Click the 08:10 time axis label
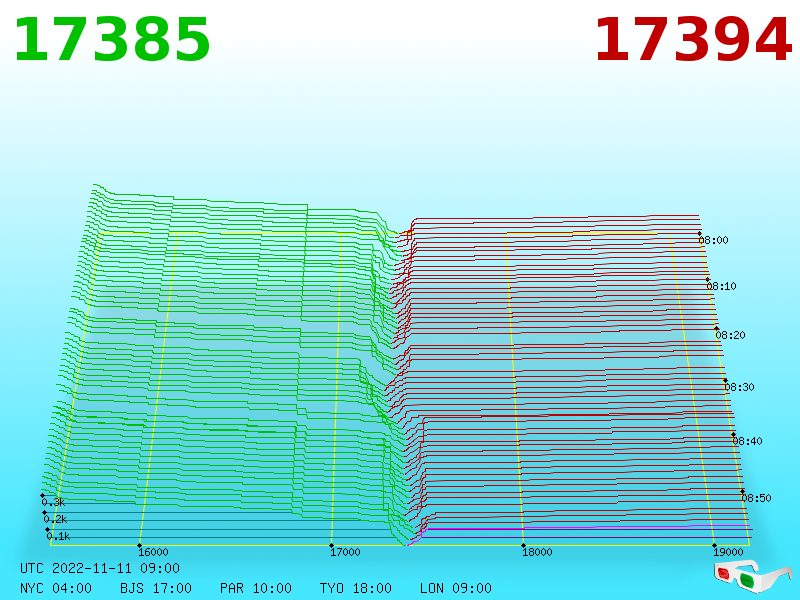This screenshot has width=800, height=600. coord(721,286)
